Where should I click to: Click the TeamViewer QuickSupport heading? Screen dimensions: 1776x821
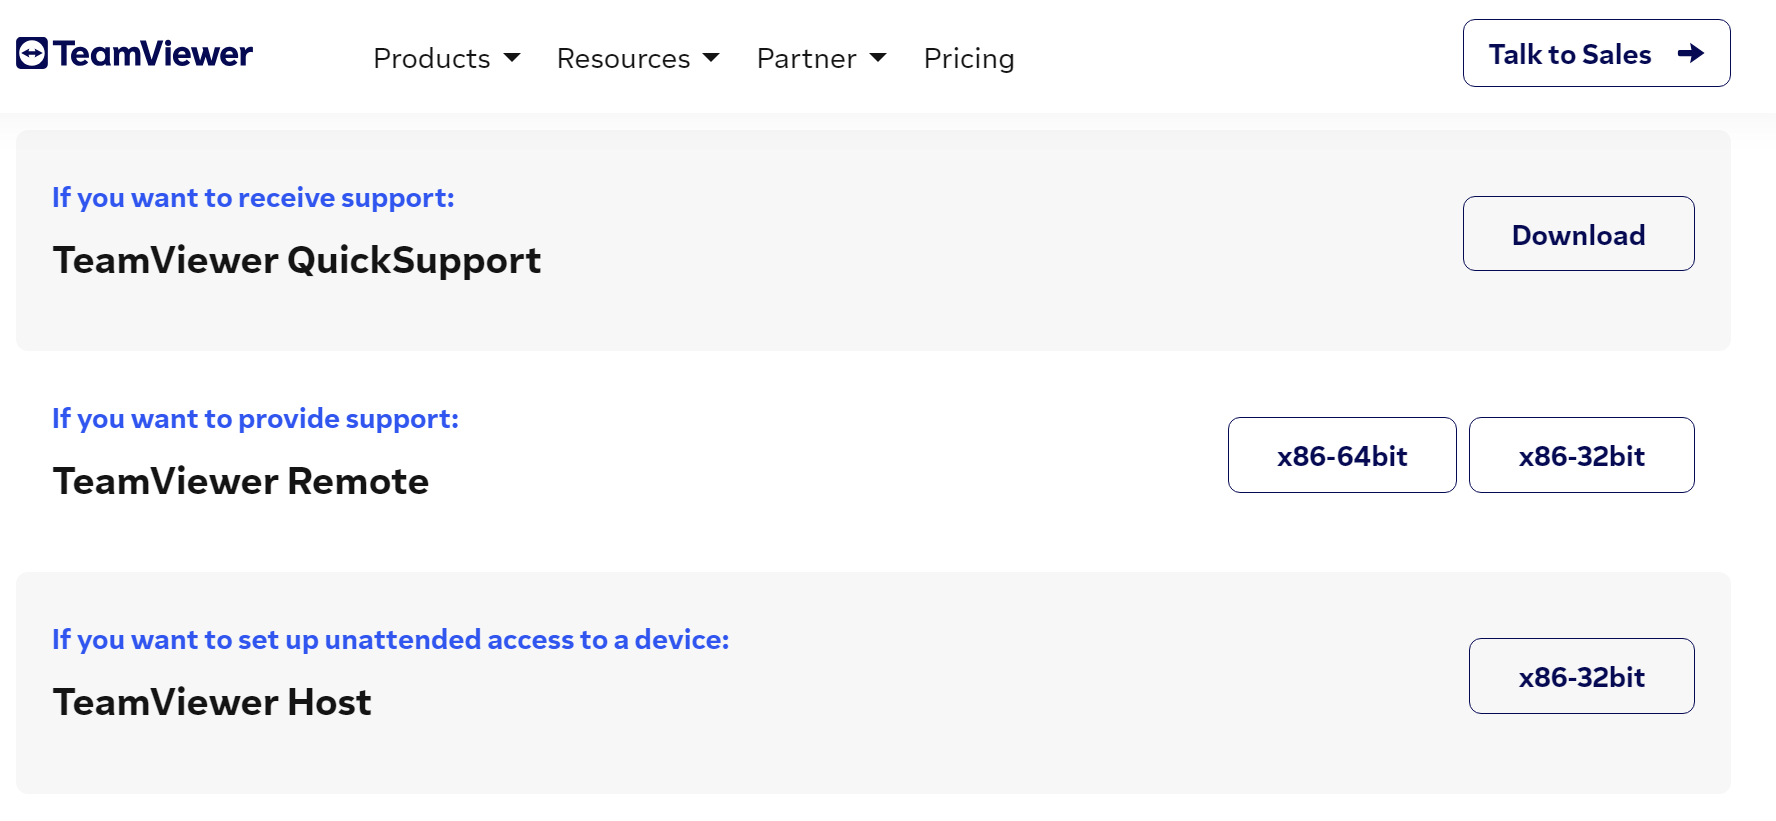tap(296, 260)
